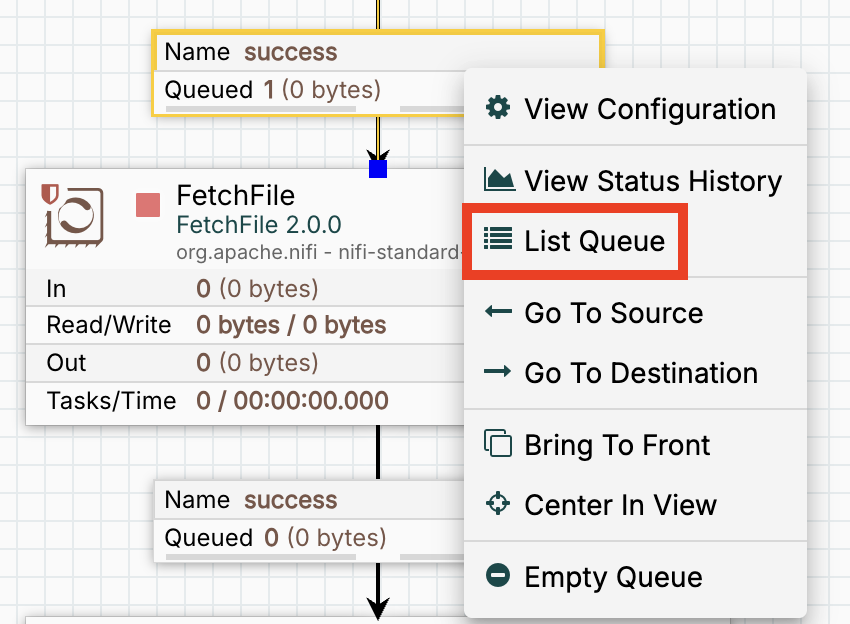
Task: Click the gear icon for View Configuration
Action: point(497,108)
